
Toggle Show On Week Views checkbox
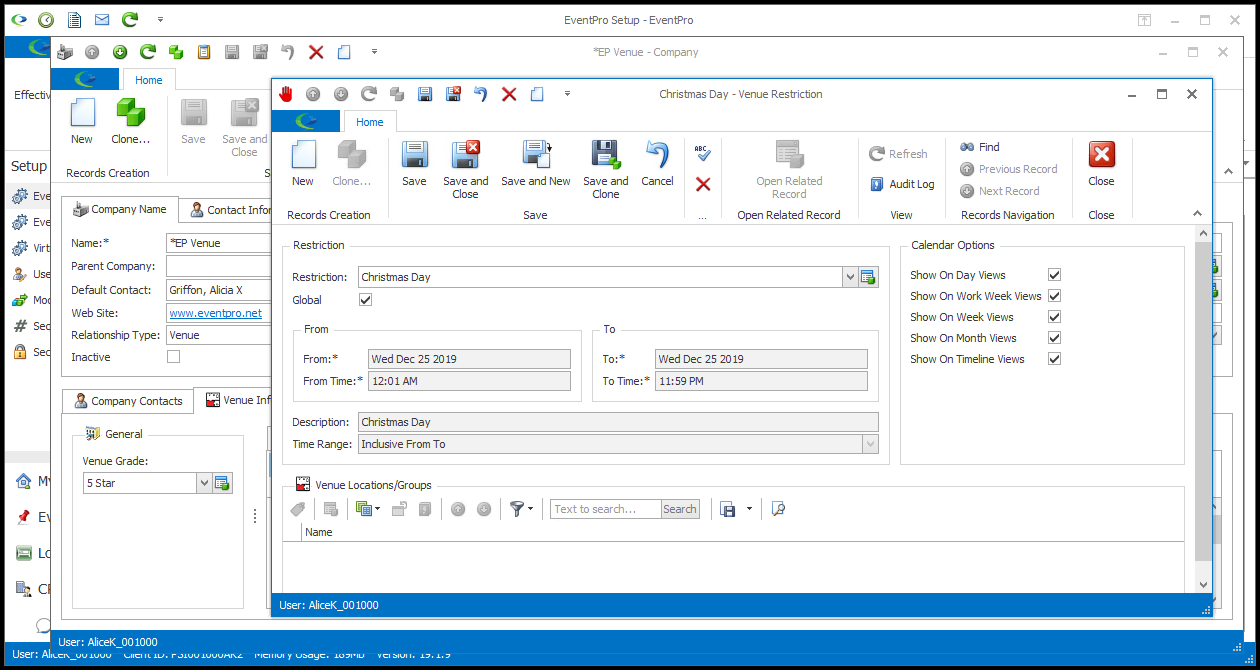pyautogui.click(x=1054, y=317)
